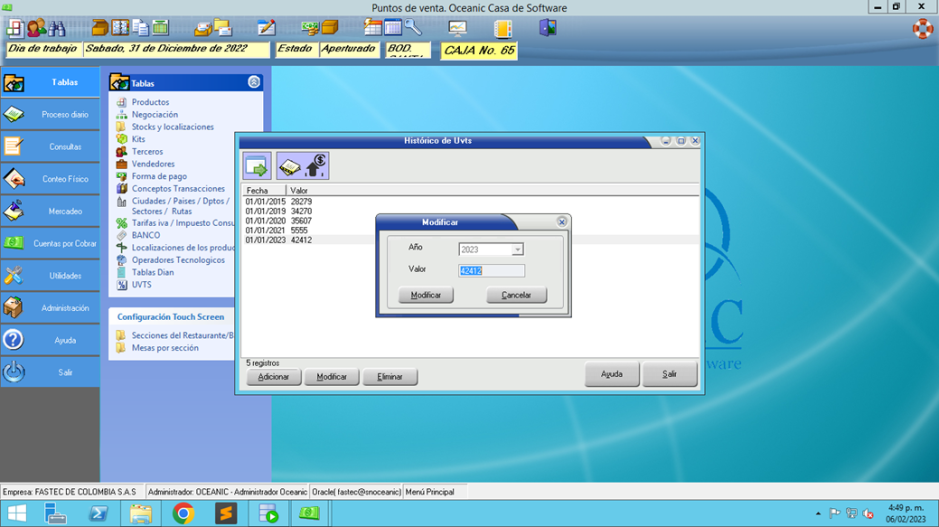Click the Adicionar button
Image resolution: width=939 pixels, height=527 pixels.
coord(274,377)
